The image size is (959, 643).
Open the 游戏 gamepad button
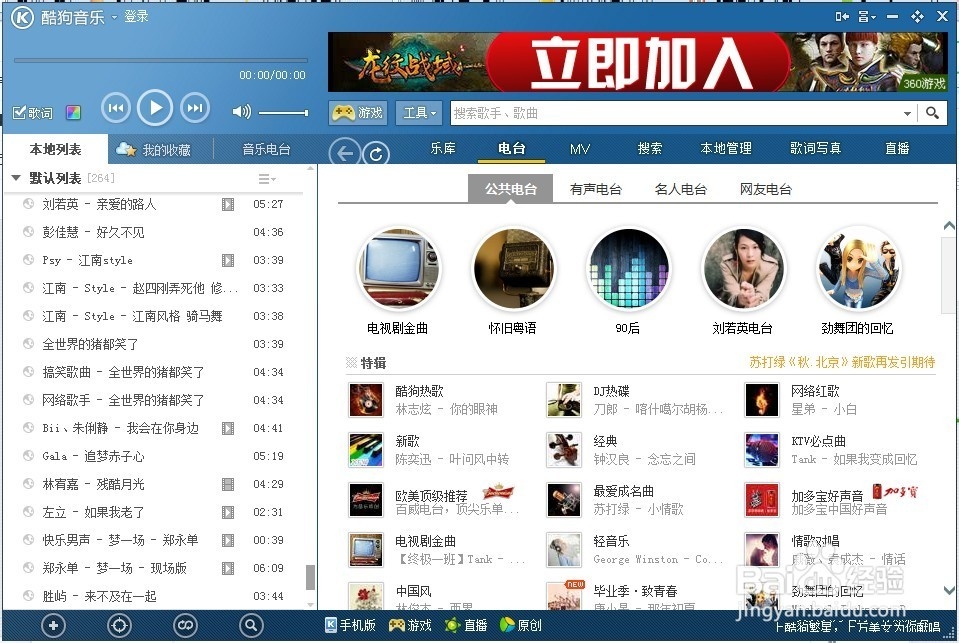pos(358,113)
